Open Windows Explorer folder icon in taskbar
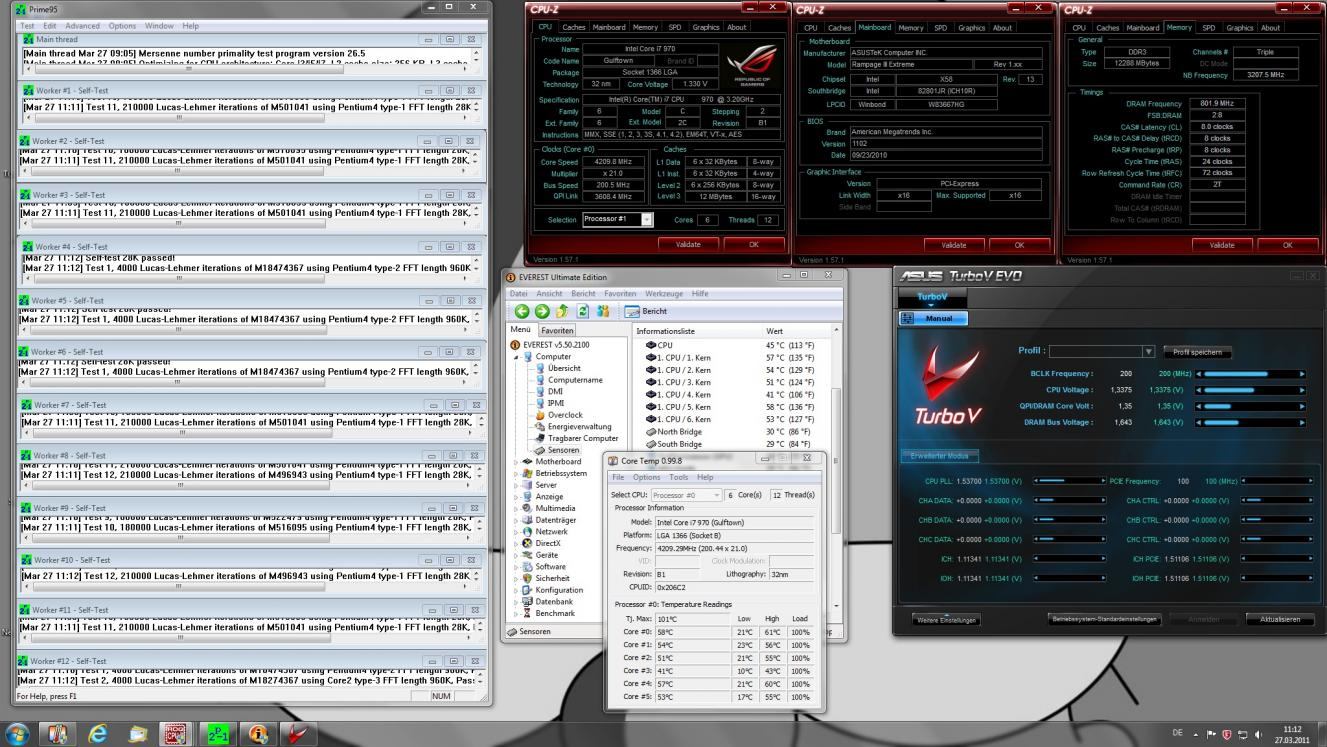 coord(137,734)
